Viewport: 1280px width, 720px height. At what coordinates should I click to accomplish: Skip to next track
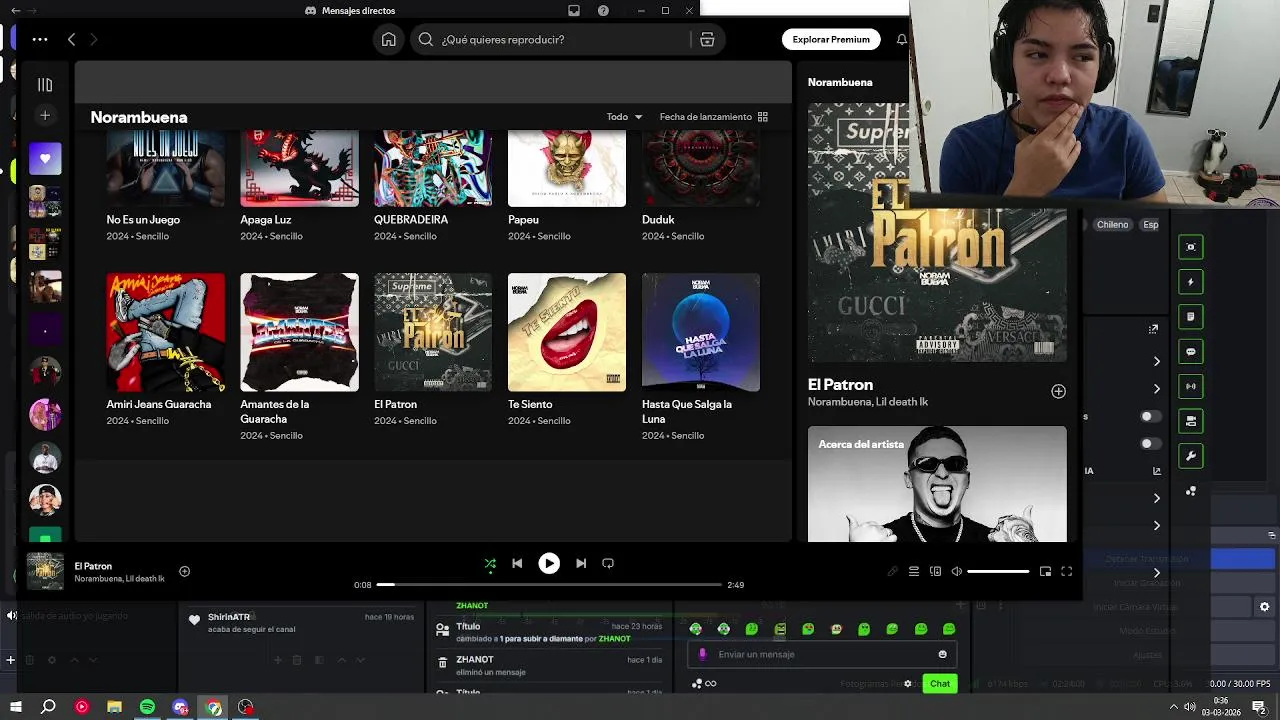581,563
